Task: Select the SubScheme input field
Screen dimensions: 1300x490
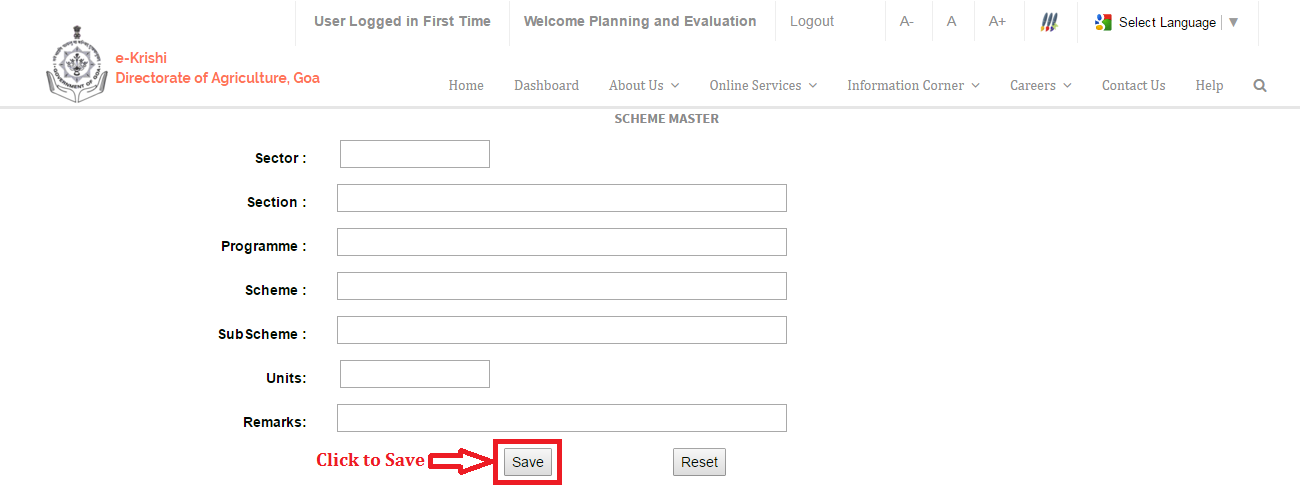Action: click(562, 330)
